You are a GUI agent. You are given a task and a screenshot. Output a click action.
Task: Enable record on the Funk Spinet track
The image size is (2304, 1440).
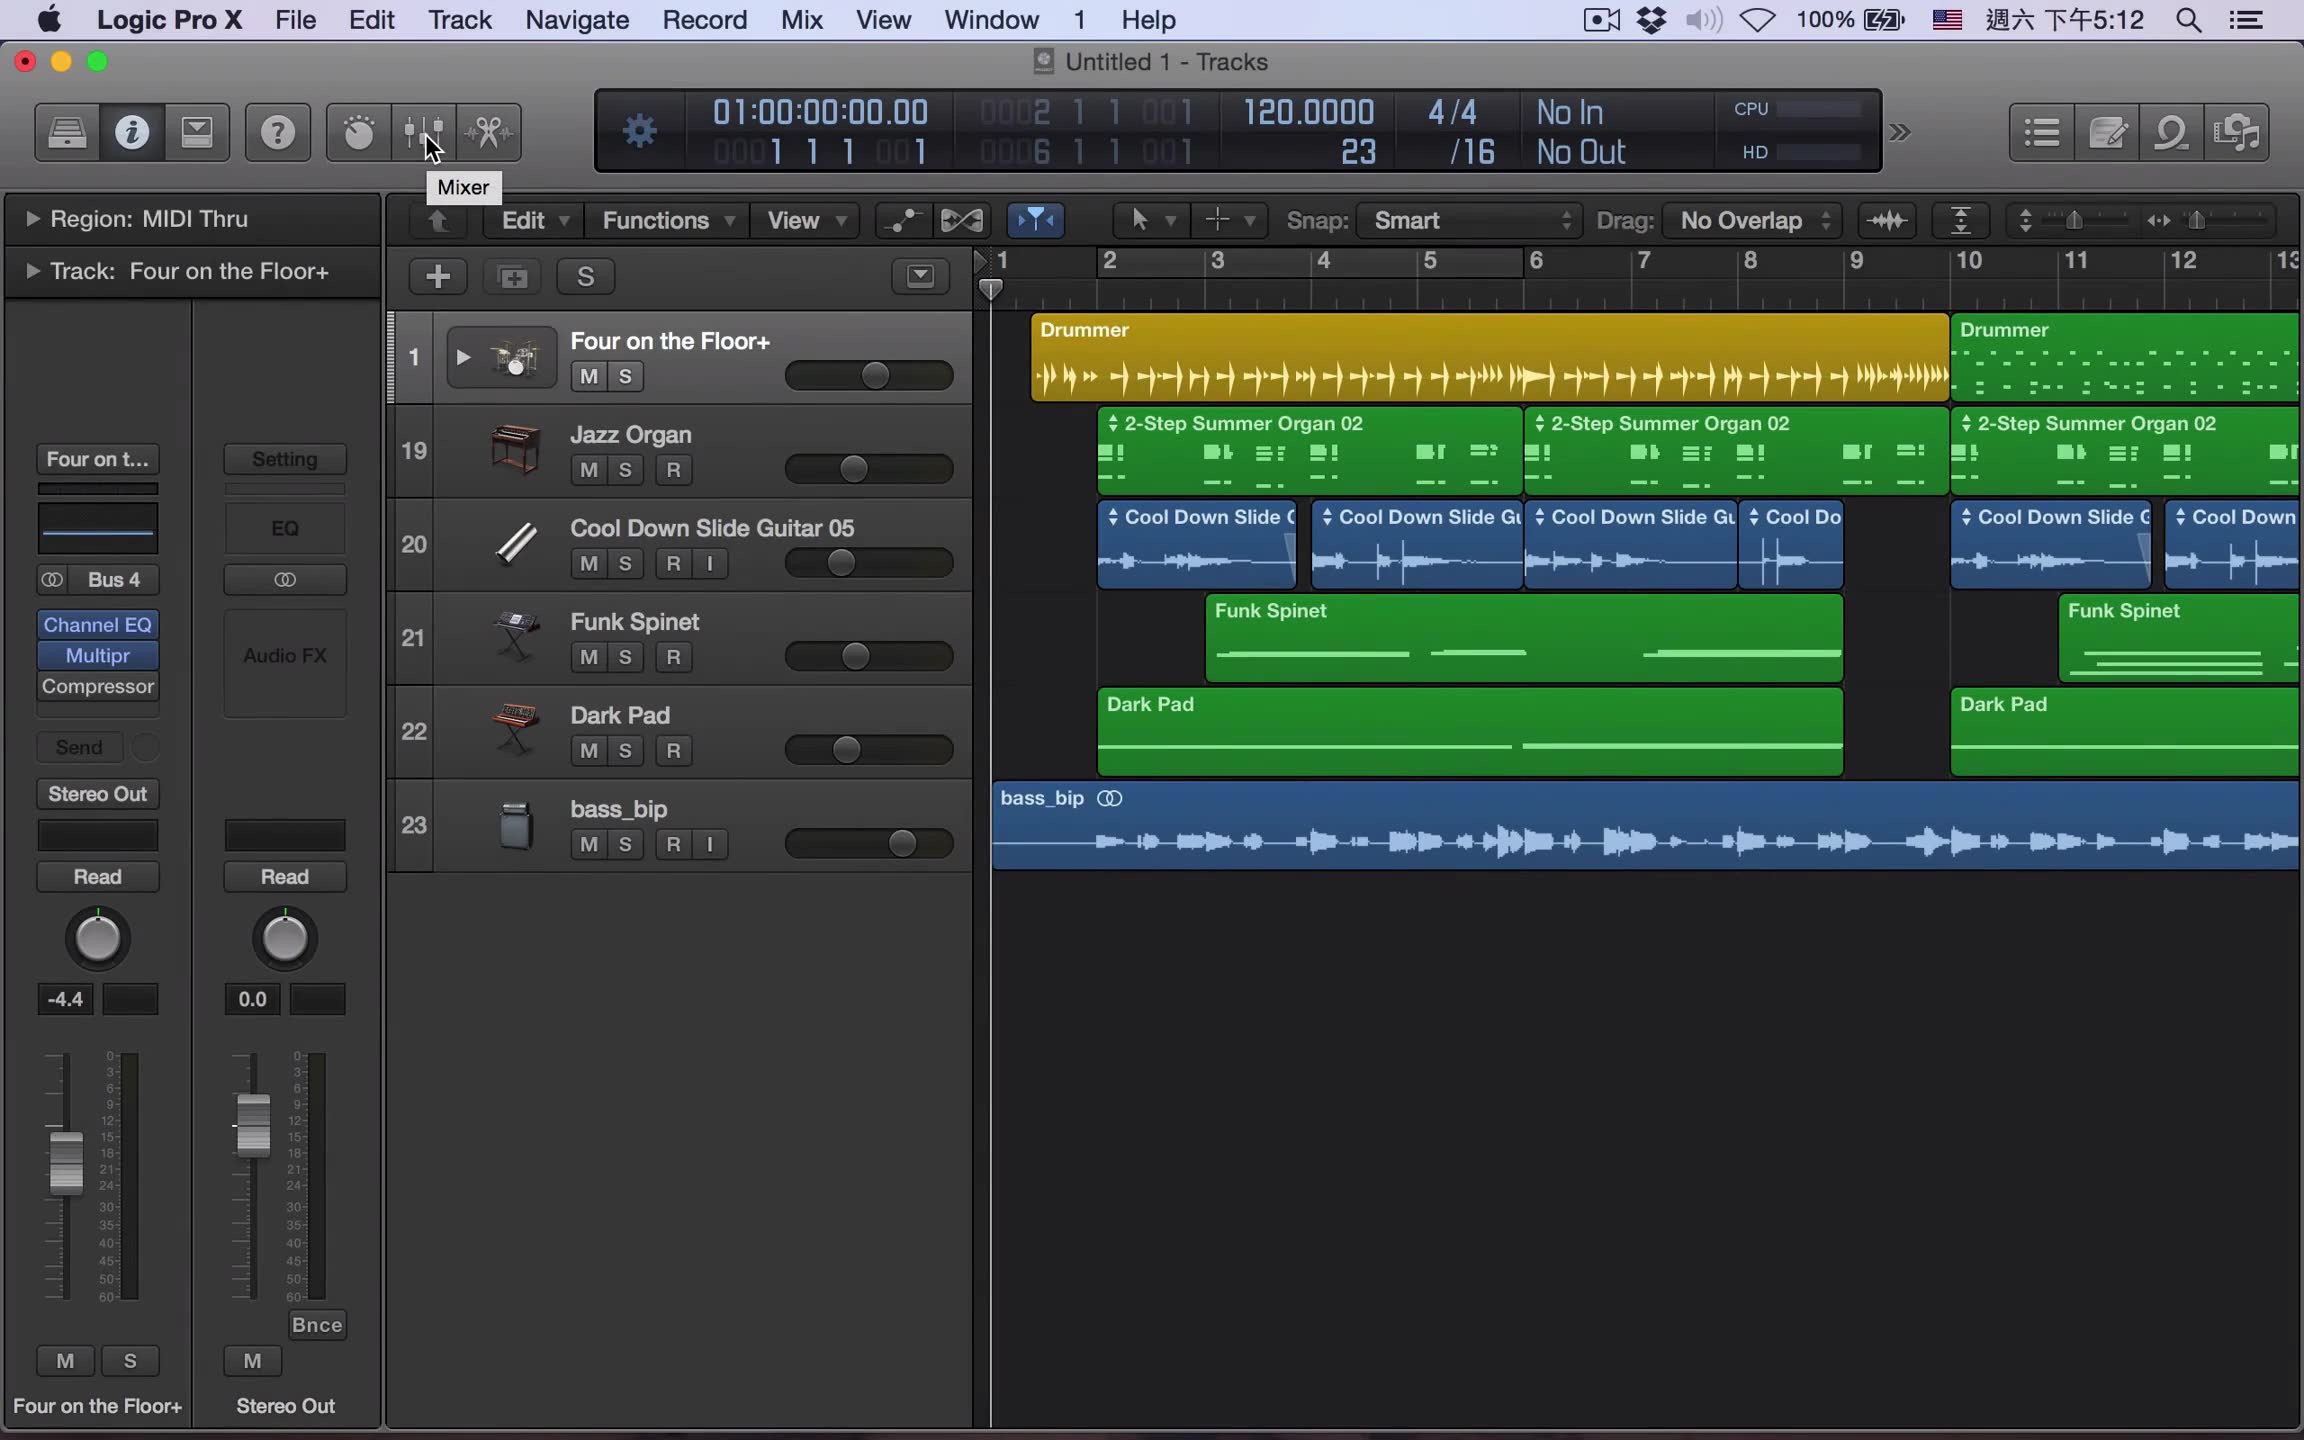pyautogui.click(x=673, y=657)
